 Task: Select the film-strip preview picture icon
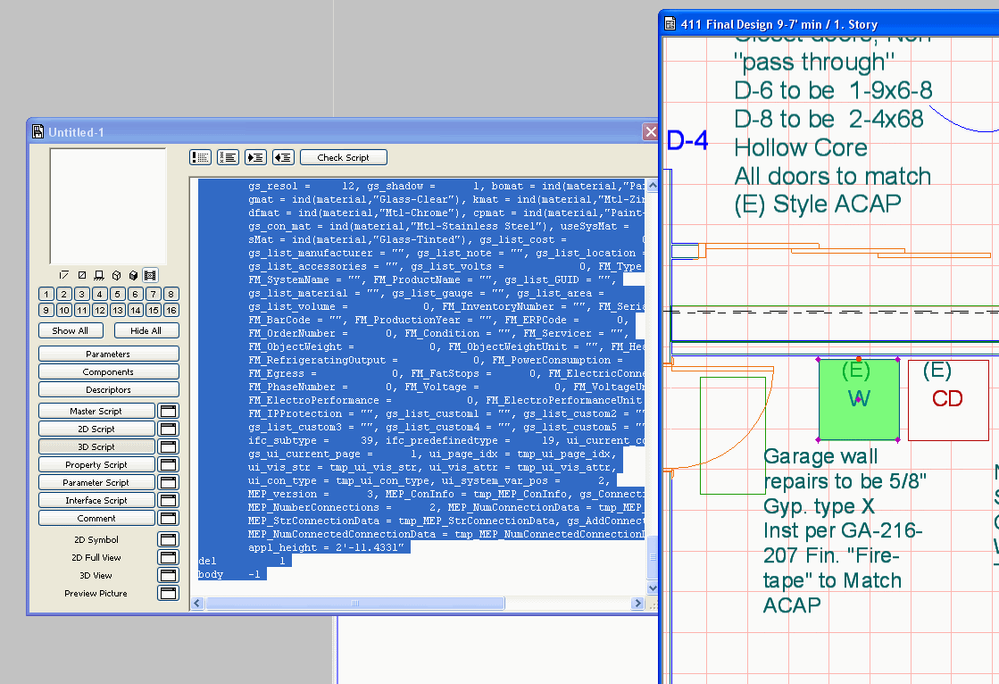point(148,275)
